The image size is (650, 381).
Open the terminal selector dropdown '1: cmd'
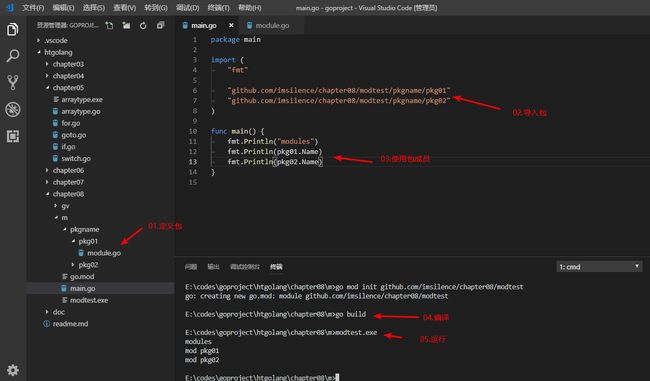599,267
